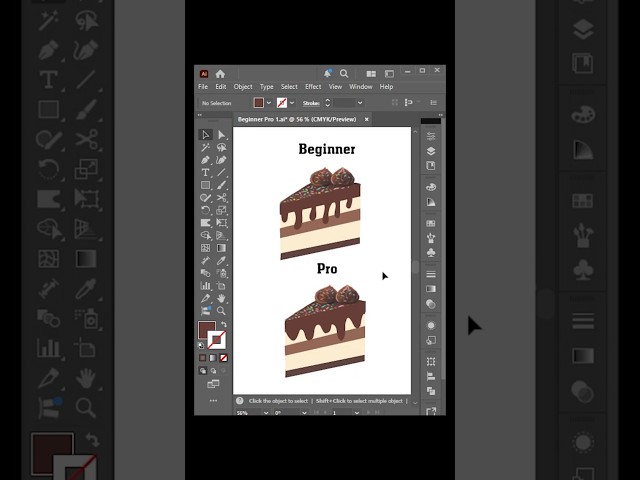This screenshot has width=640, height=480.
Task: Open the zoom level dropdown in status bar
Action: (266, 413)
